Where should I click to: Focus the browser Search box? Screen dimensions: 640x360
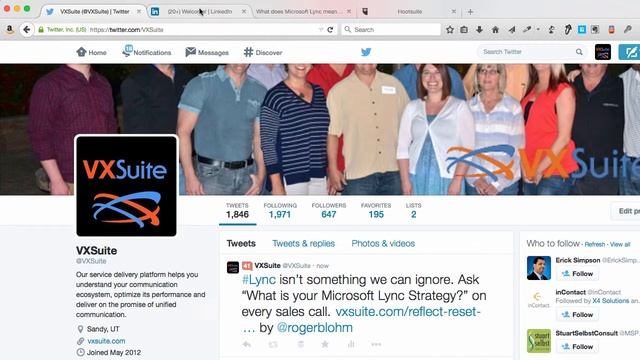click(x=391, y=29)
